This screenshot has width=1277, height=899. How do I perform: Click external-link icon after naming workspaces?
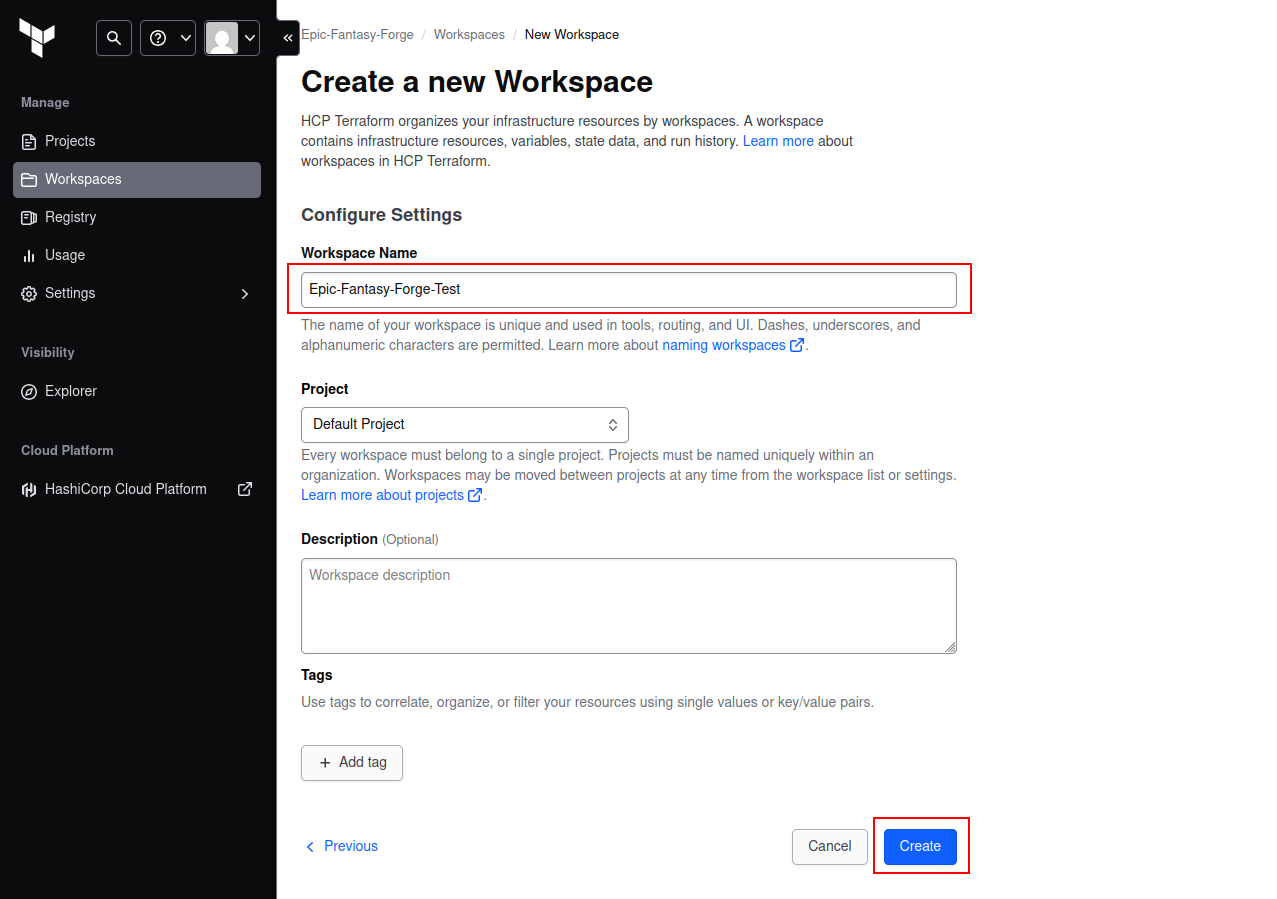[x=797, y=345]
